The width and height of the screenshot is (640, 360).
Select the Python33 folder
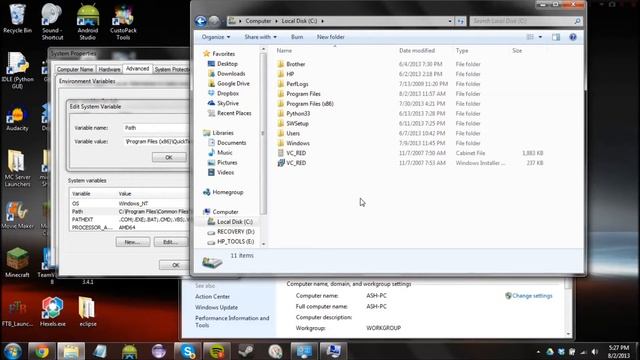[298, 113]
